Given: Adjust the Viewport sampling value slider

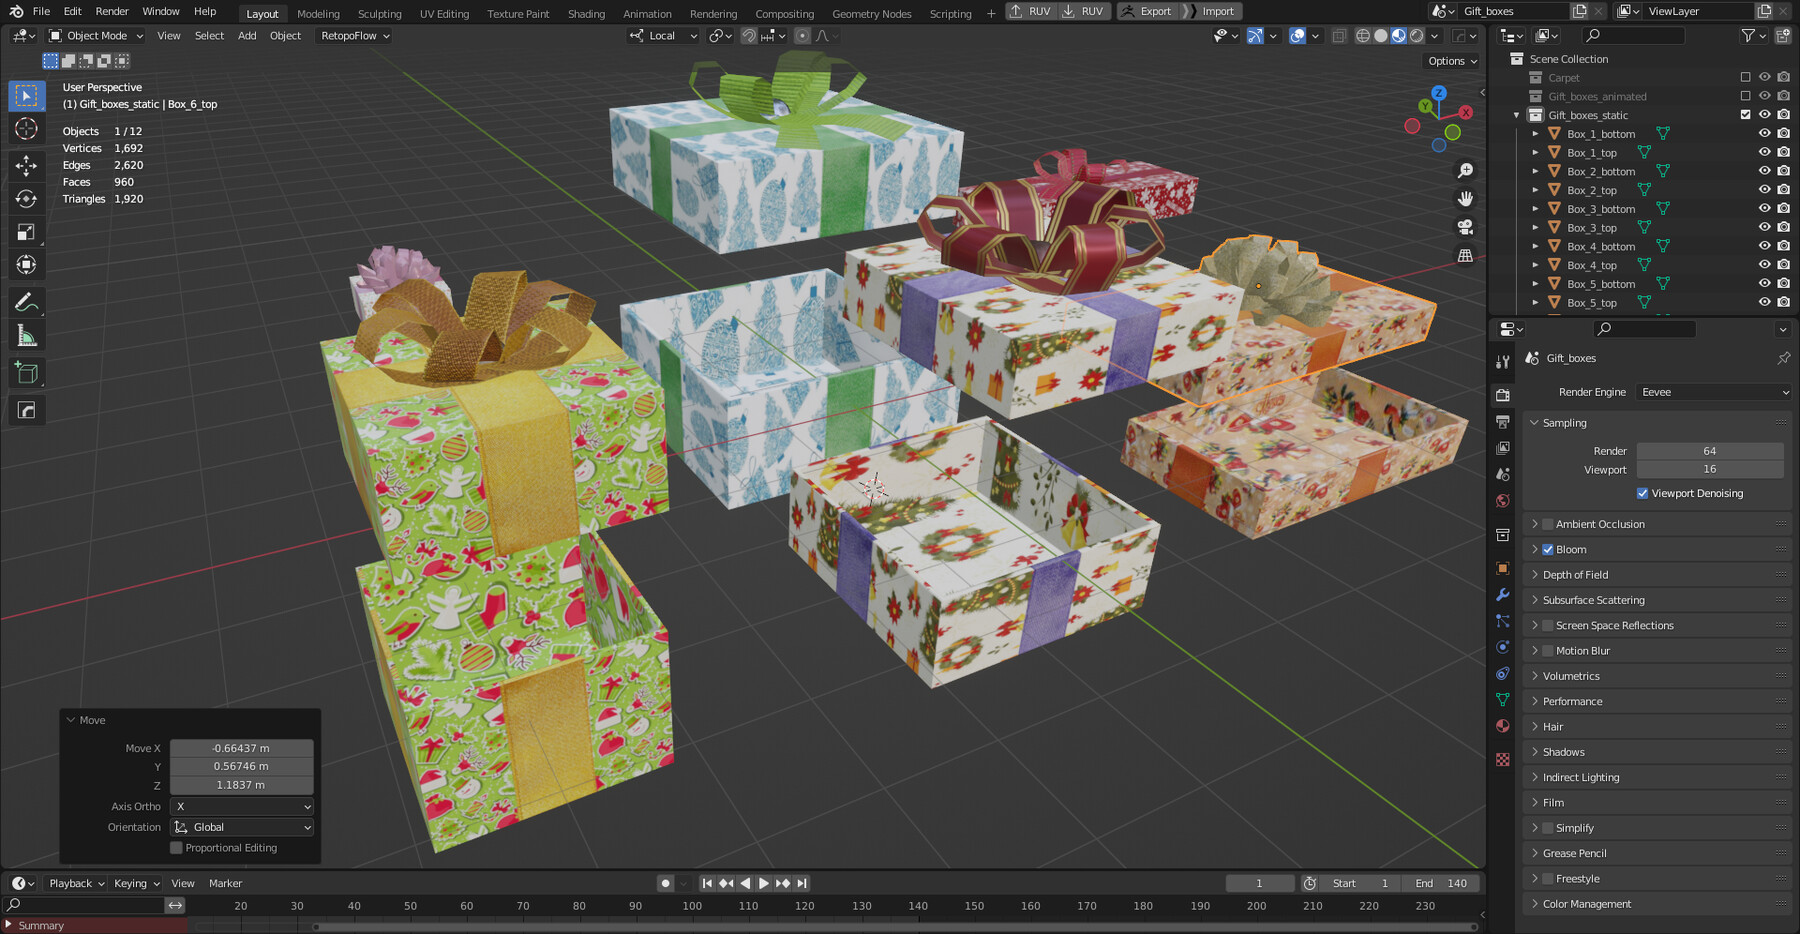Looking at the screenshot, I should click(x=1711, y=469).
